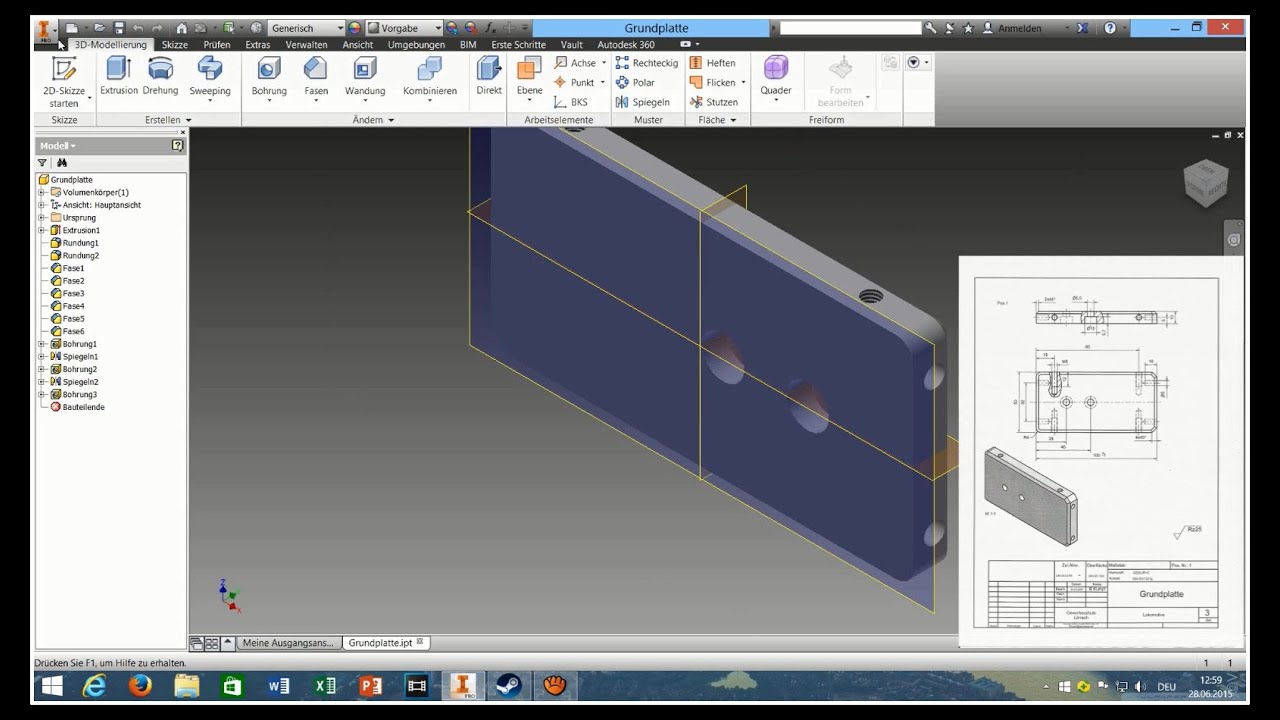This screenshot has height=720, width=1280.
Task: Open the Ändern panel dropdown
Action: point(374,120)
